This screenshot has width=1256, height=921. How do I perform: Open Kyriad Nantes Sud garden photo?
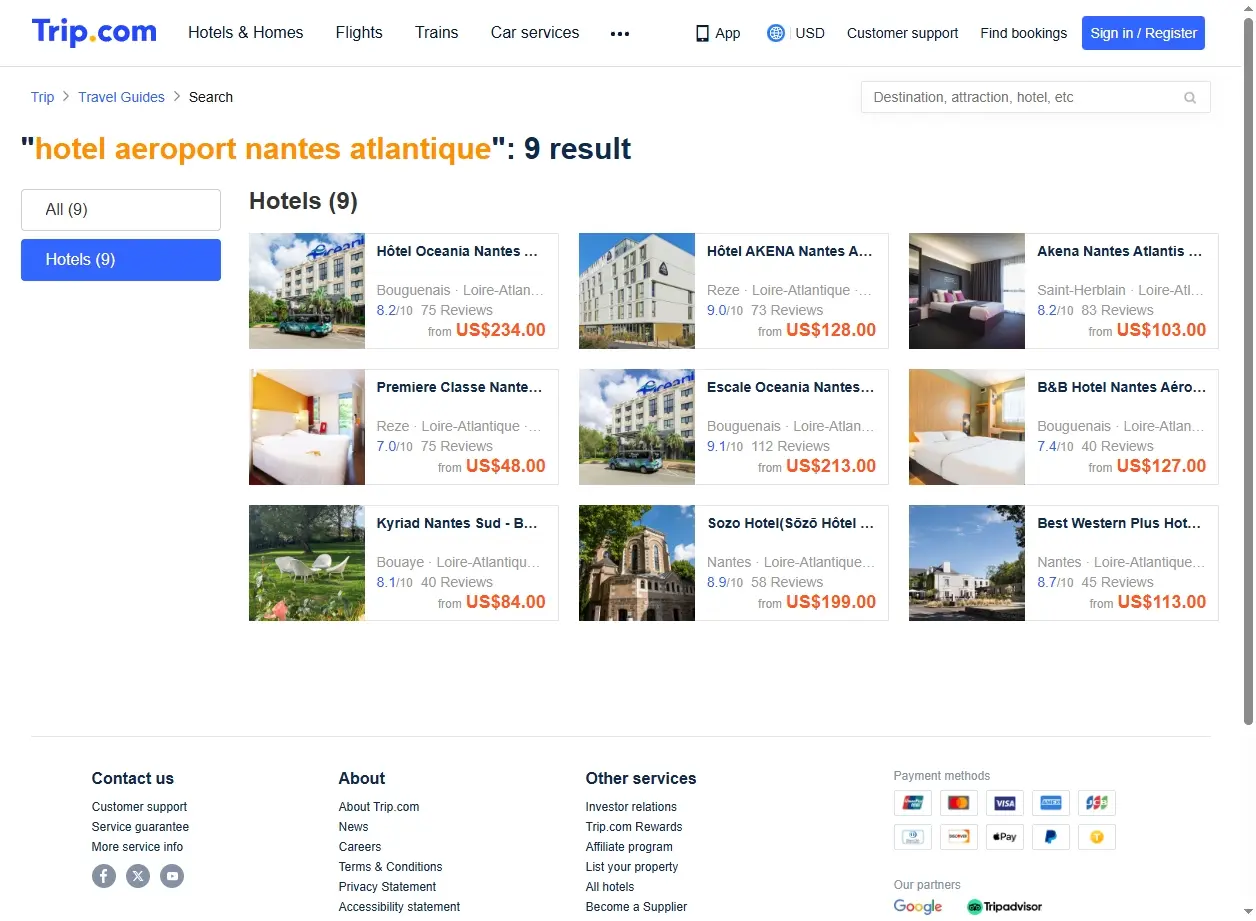pos(307,563)
